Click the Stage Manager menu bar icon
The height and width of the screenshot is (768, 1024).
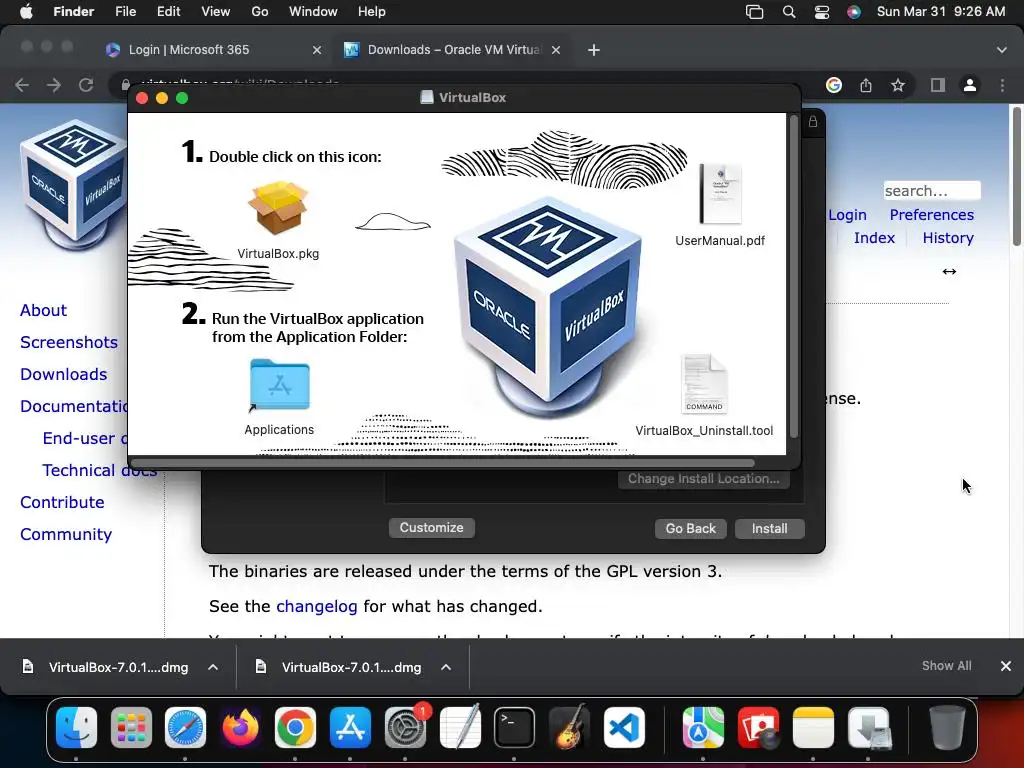pyautogui.click(x=754, y=12)
